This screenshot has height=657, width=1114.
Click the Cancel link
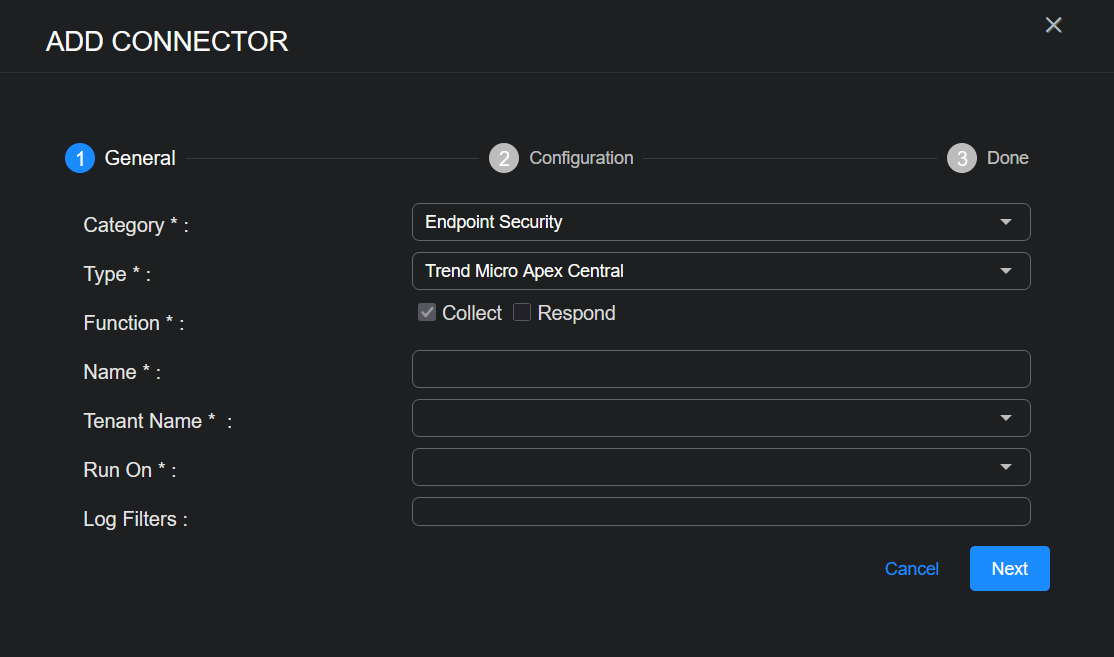click(911, 569)
